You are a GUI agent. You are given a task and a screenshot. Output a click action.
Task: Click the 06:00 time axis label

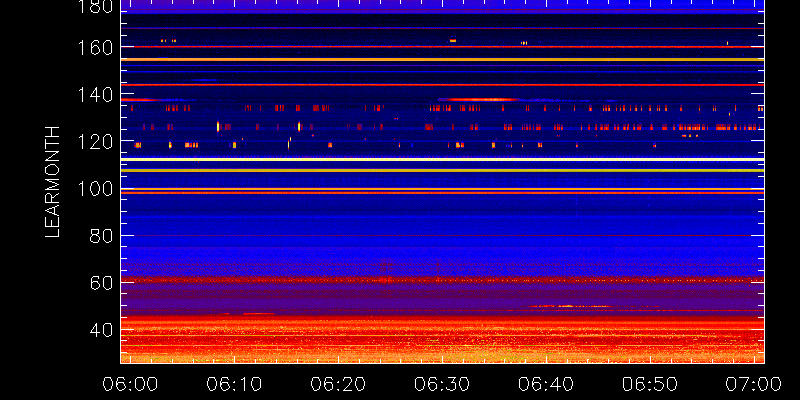pos(130,384)
